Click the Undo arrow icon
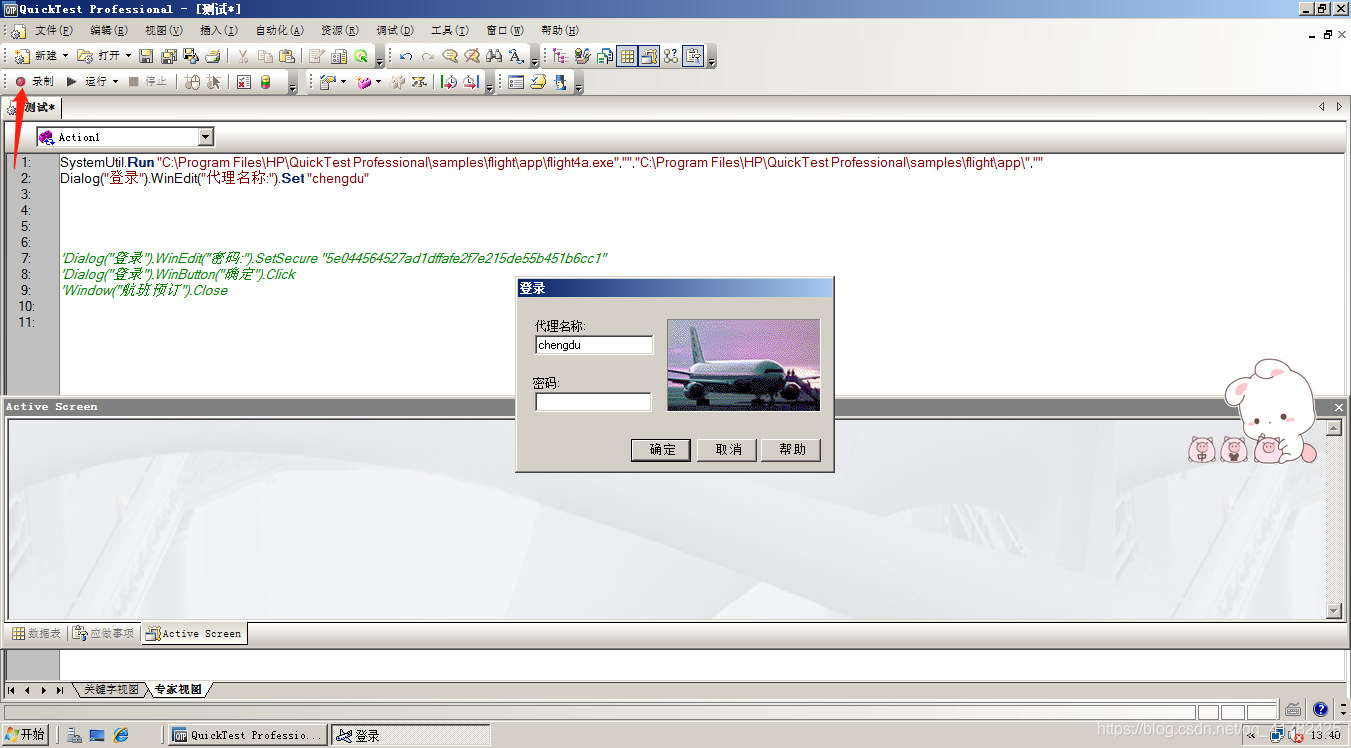 (406, 56)
